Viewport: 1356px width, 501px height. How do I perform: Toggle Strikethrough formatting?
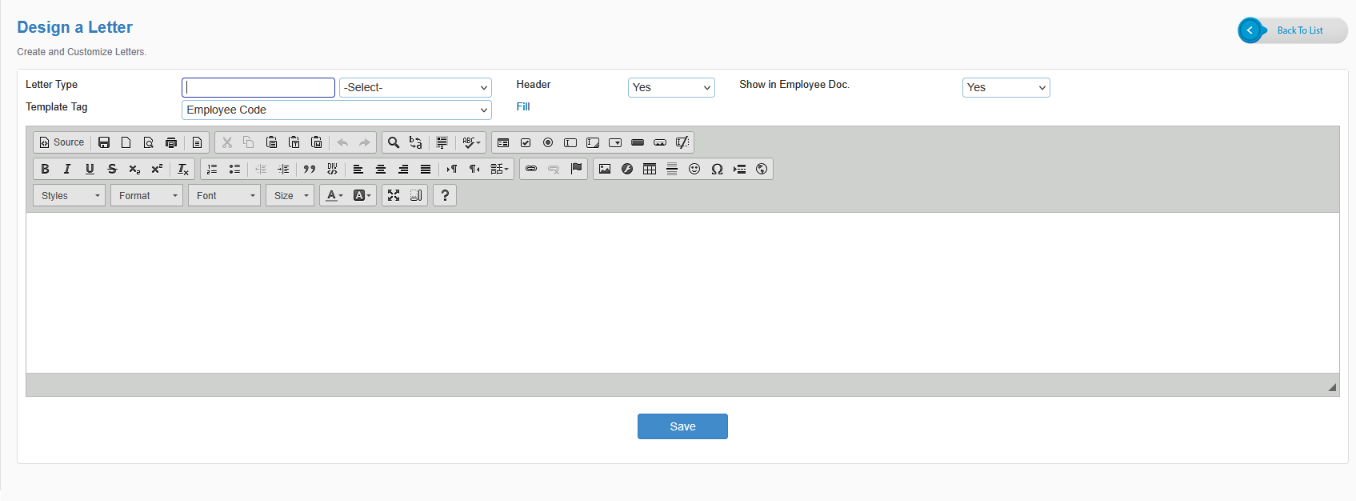[x=112, y=169]
